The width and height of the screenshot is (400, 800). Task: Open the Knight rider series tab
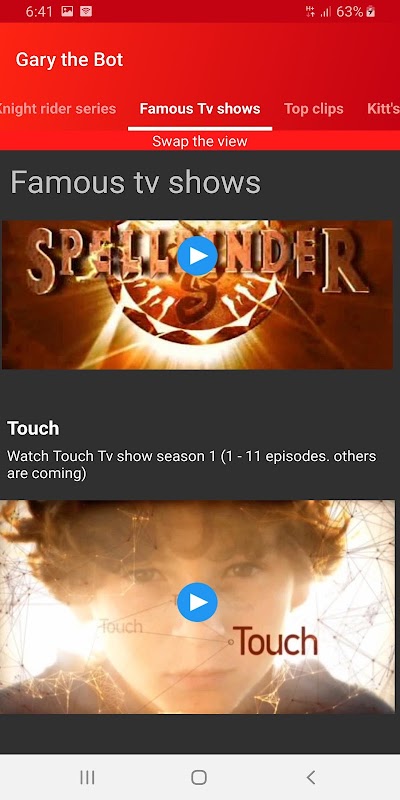(57, 109)
